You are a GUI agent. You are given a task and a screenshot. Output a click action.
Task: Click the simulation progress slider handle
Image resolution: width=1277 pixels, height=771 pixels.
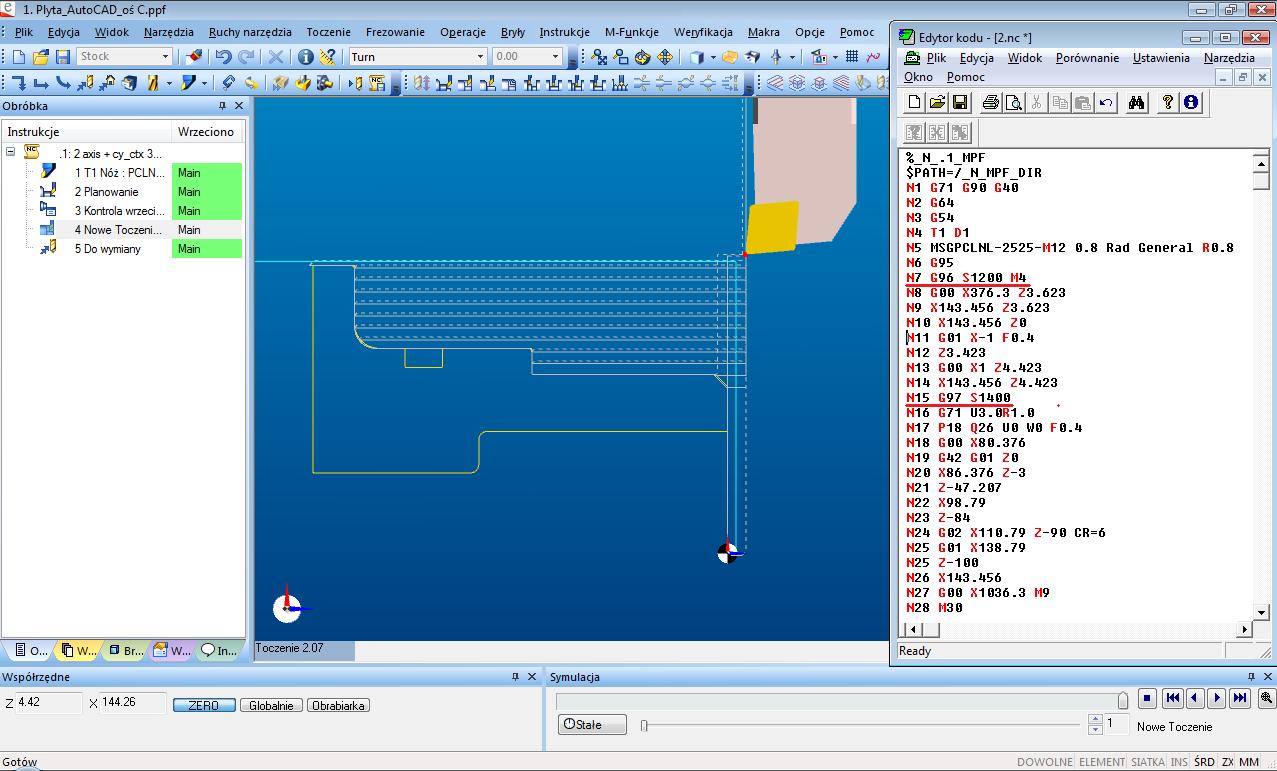tap(1123, 700)
